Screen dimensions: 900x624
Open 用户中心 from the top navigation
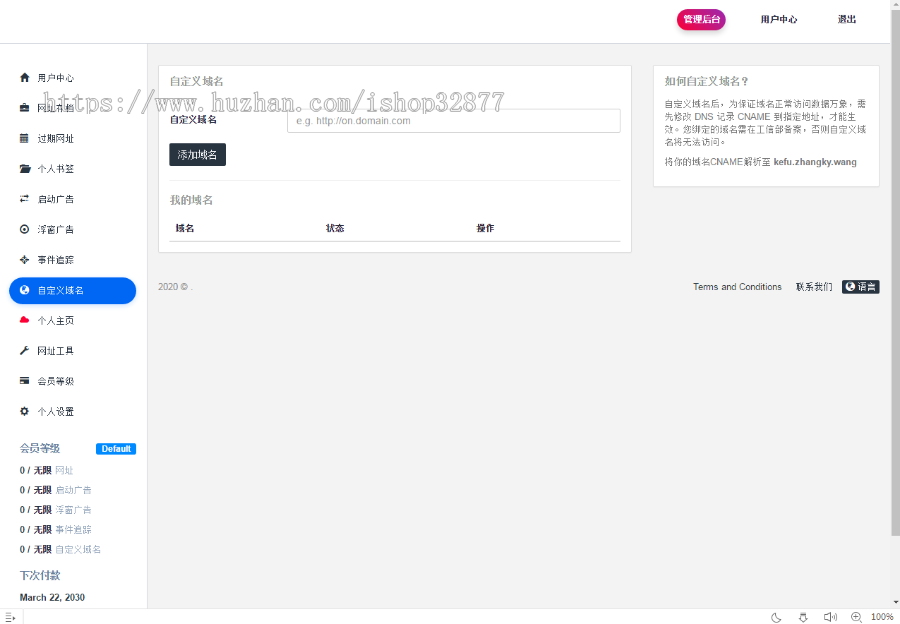[x=778, y=19]
